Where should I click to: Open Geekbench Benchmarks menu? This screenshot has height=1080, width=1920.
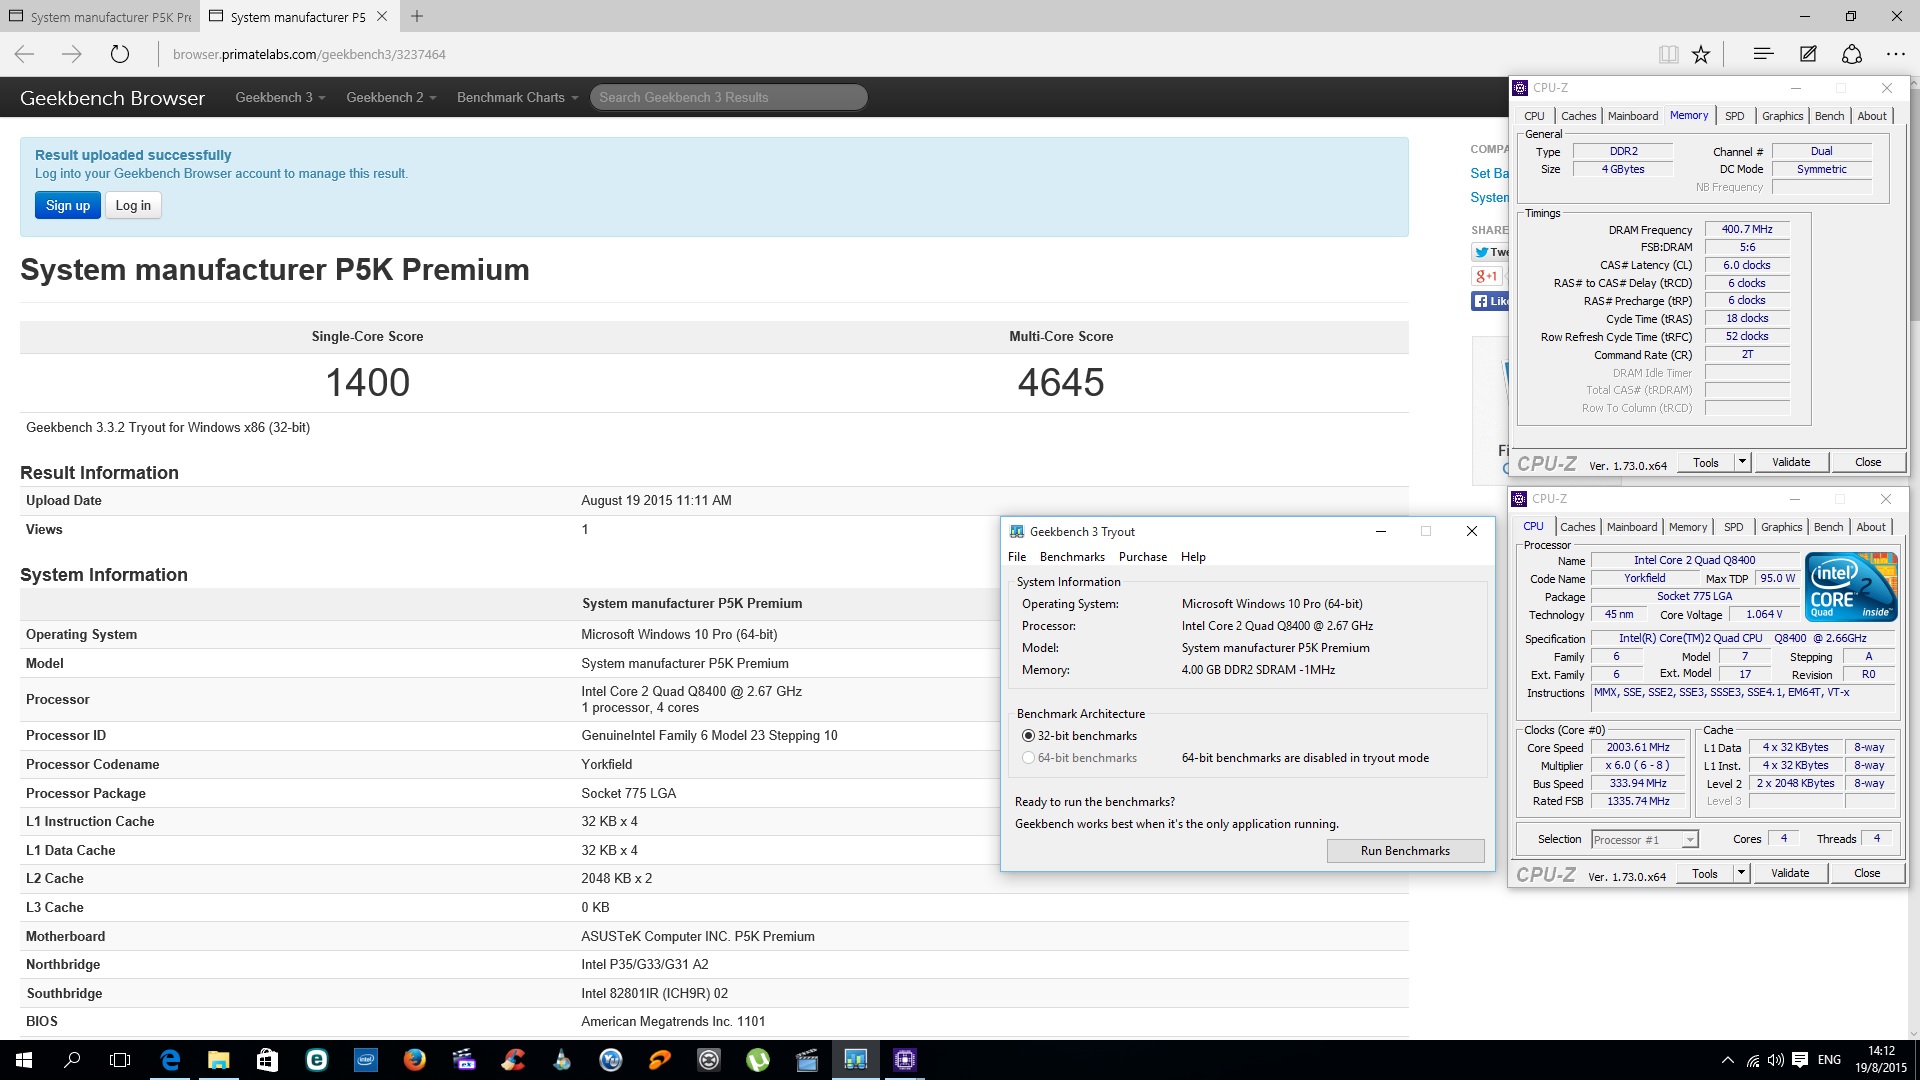1072,557
